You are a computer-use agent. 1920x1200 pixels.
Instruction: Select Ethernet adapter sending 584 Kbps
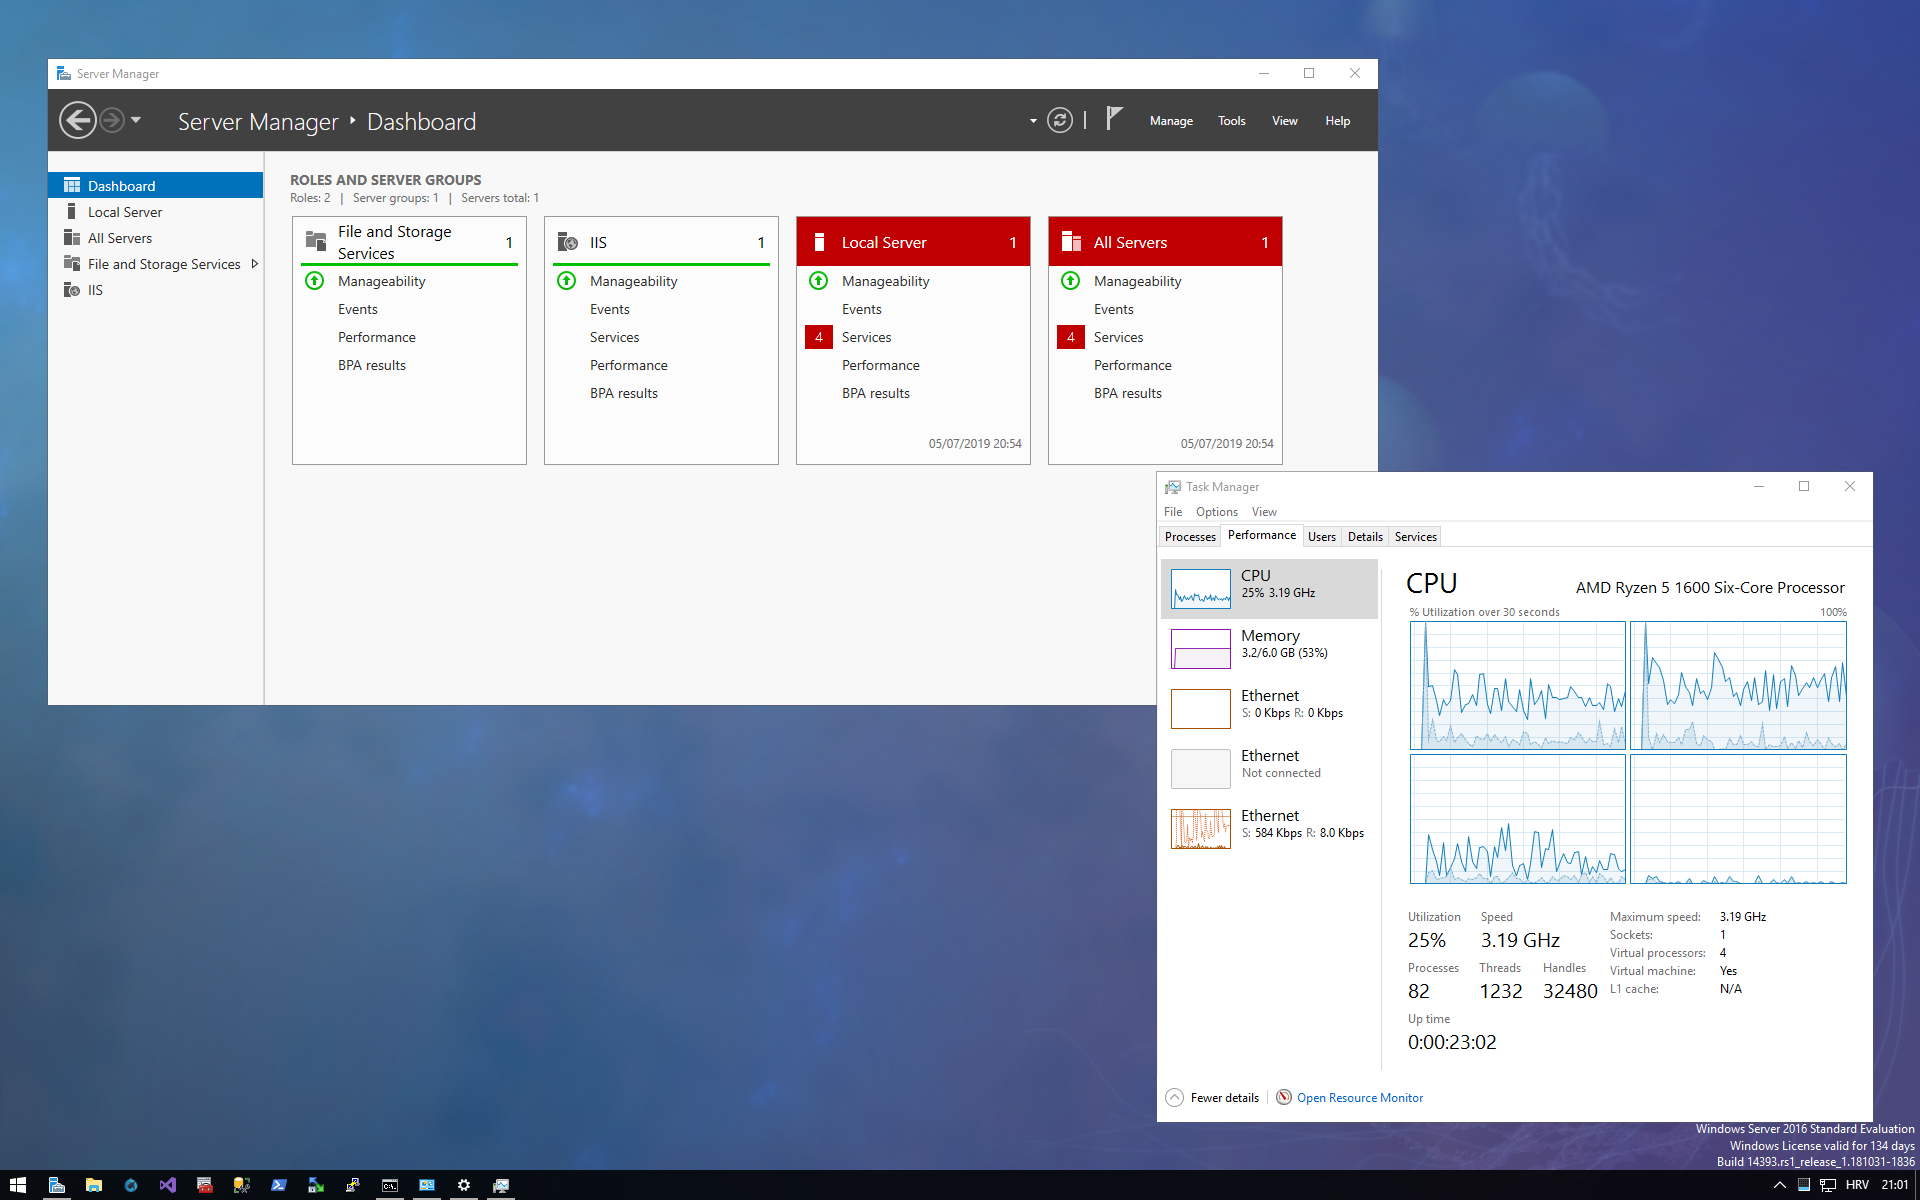pos(1269,828)
